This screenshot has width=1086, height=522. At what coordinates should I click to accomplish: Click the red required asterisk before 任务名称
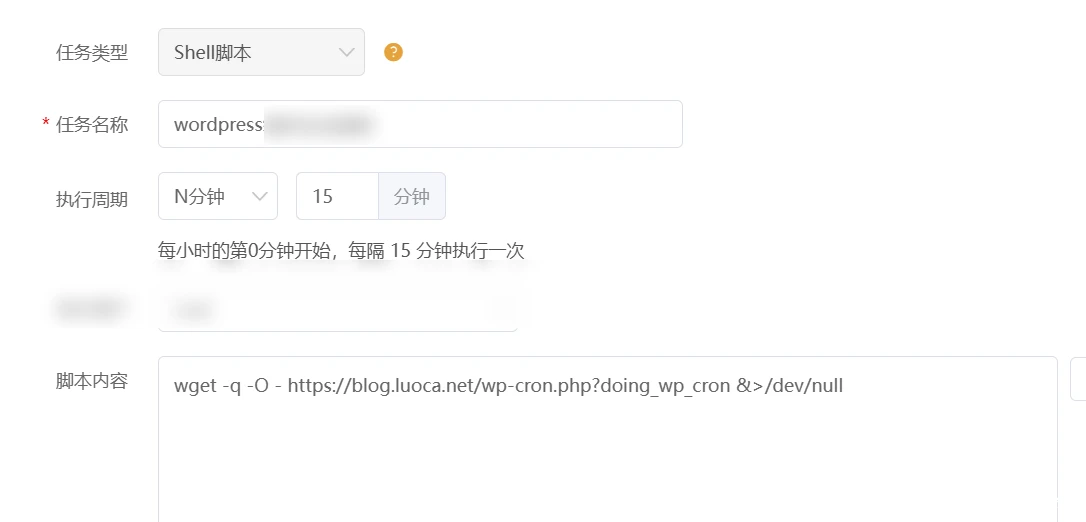(x=45, y=124)
